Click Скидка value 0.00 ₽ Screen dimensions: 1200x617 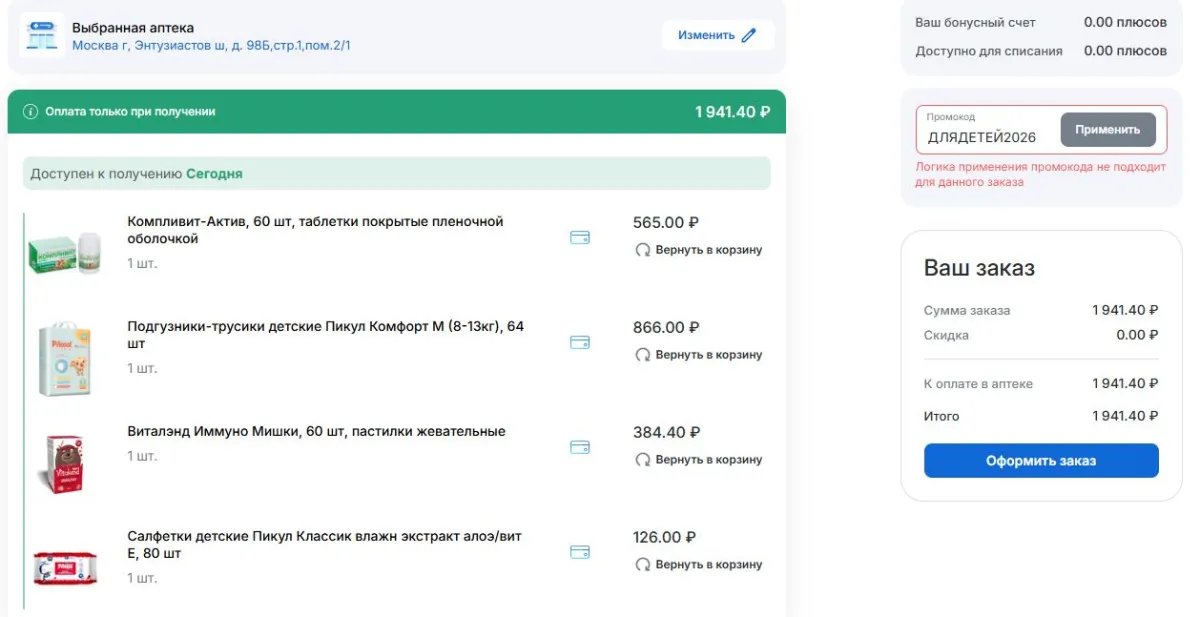(x=1137, y=335)
